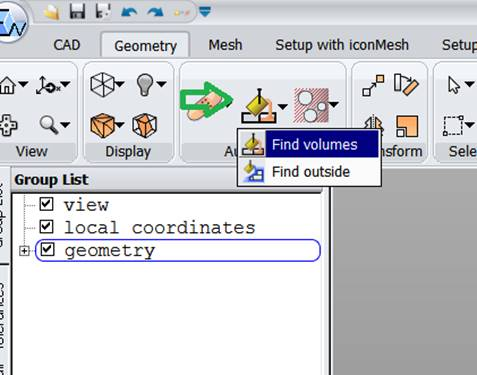The width and height of the screenshot is (477, 375).
Task: Click the Save As icon
Action: (x=103, y=12)
